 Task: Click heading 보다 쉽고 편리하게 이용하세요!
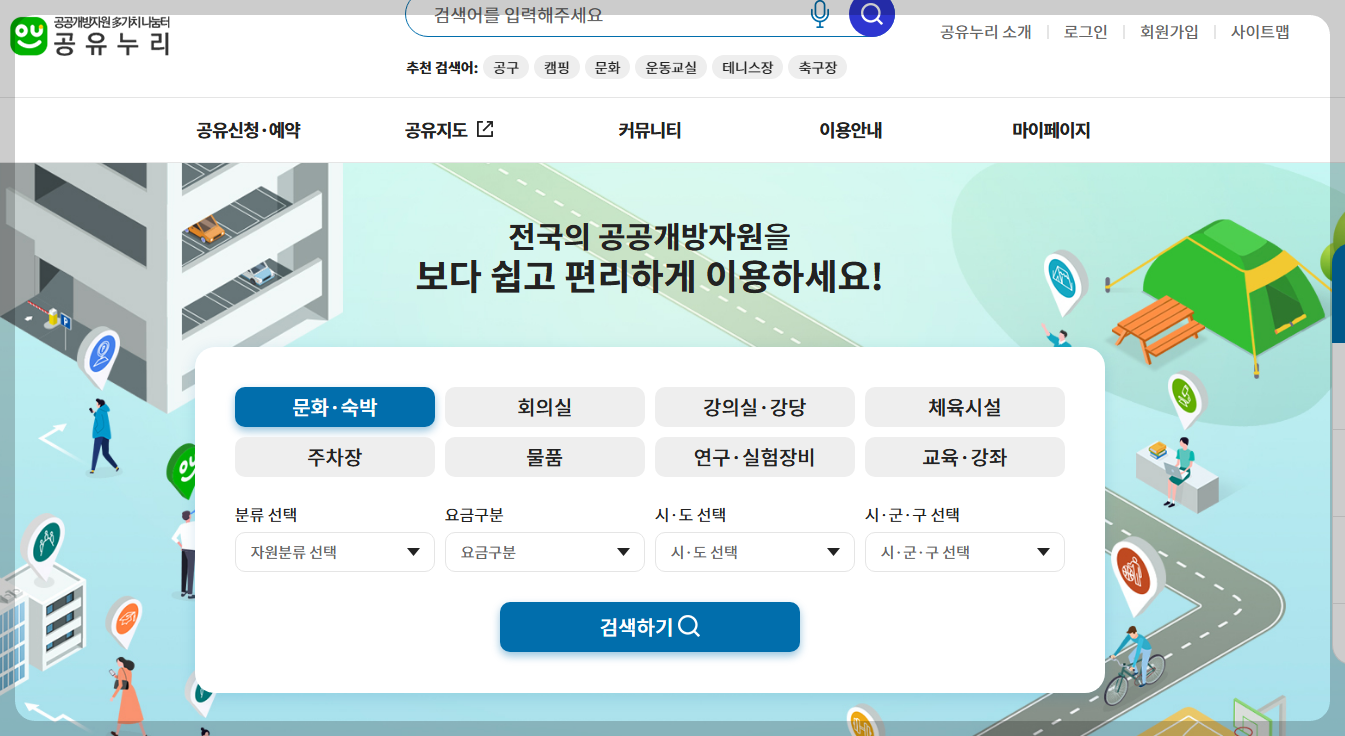coord(650,277)
